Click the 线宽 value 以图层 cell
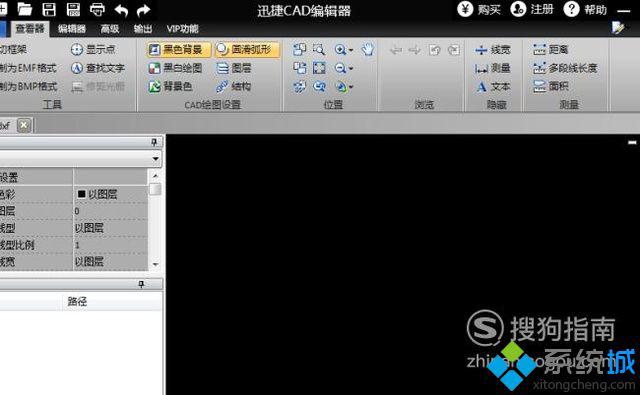 click(110, 262)
